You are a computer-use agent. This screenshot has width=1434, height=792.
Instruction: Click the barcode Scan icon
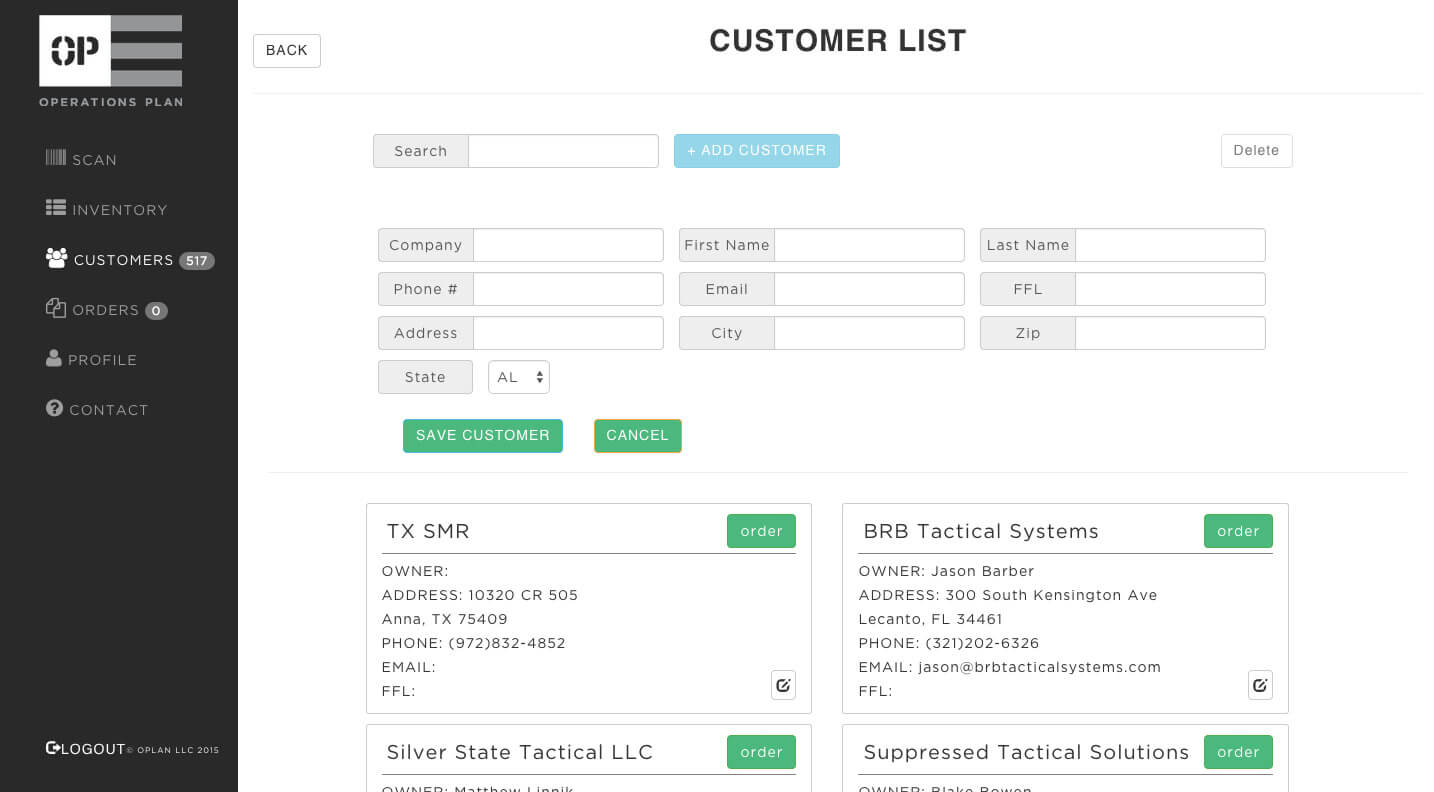coord(56,158)
